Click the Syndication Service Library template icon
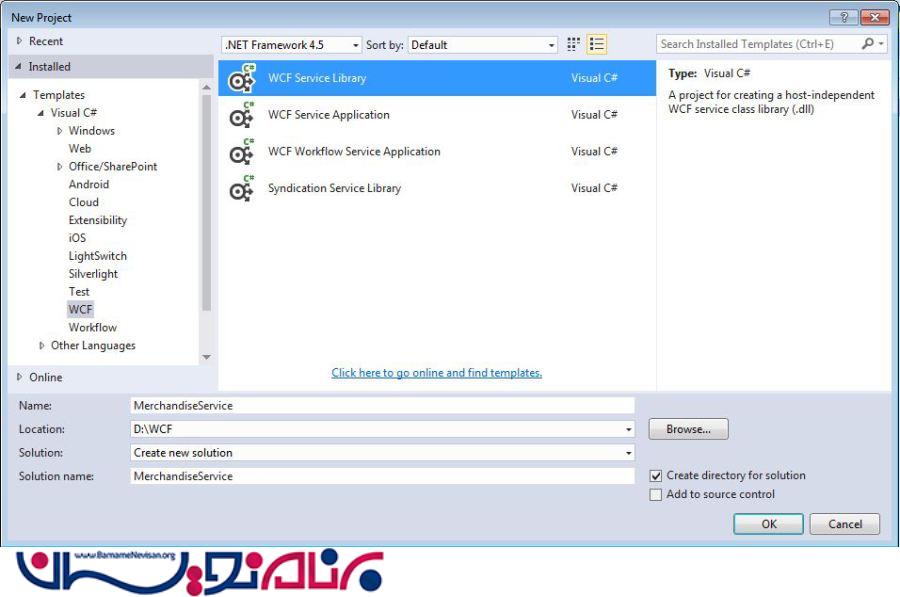Image resolution: width=900 pixels, height=597 pixels. (x=241, y=188)
